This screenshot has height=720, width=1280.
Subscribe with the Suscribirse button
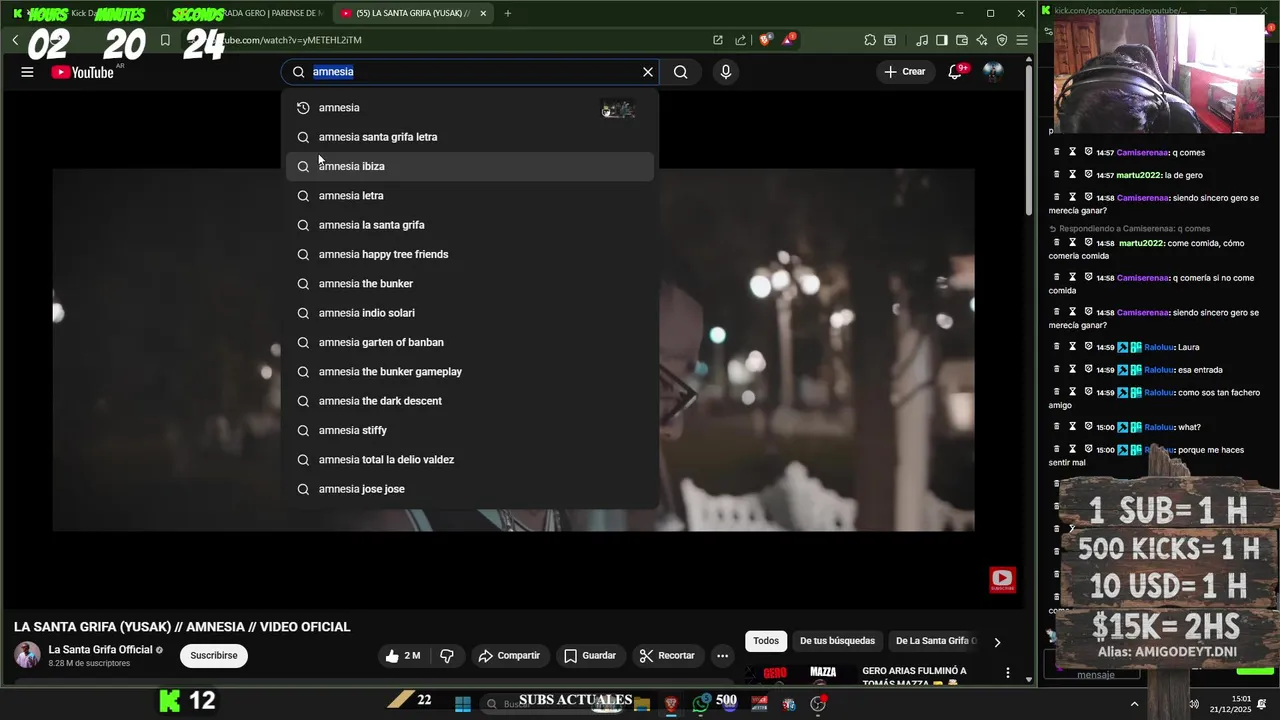click(214, 656)
